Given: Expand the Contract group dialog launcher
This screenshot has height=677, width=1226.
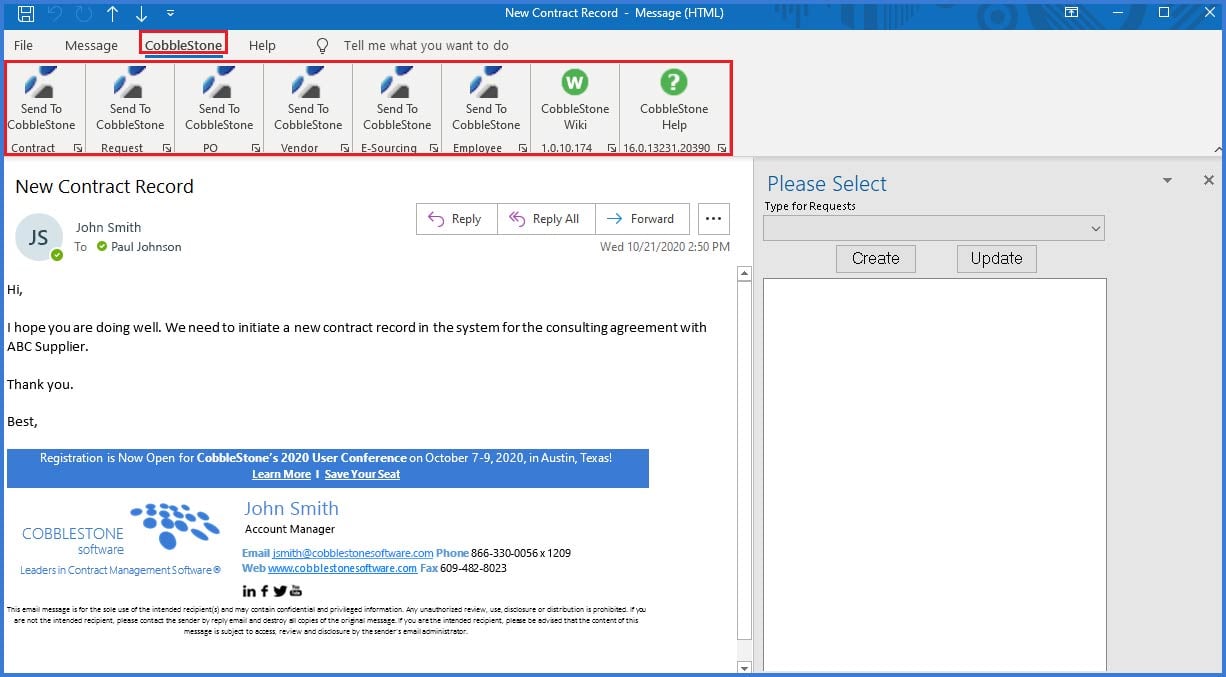Looking at the screenshot, I should 78,148.
